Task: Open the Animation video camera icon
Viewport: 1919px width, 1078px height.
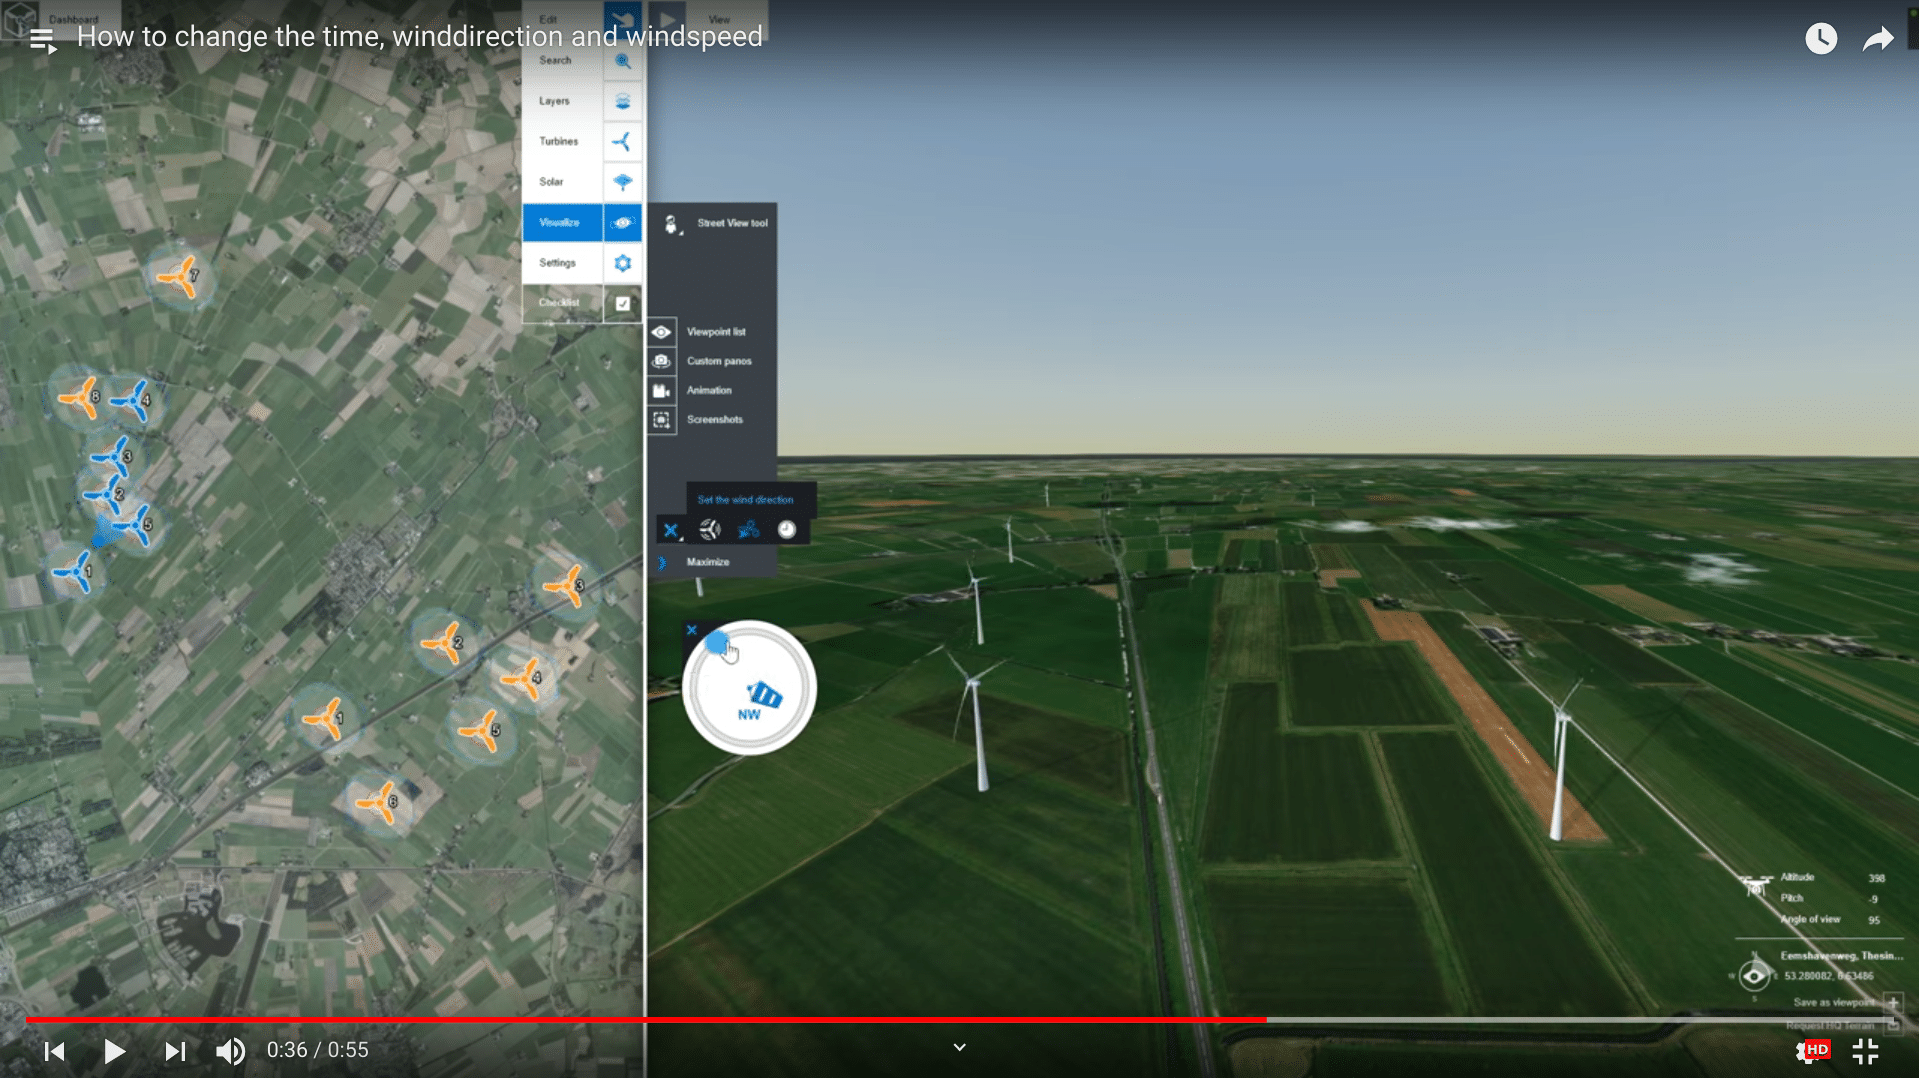Action: coord(661,390)
